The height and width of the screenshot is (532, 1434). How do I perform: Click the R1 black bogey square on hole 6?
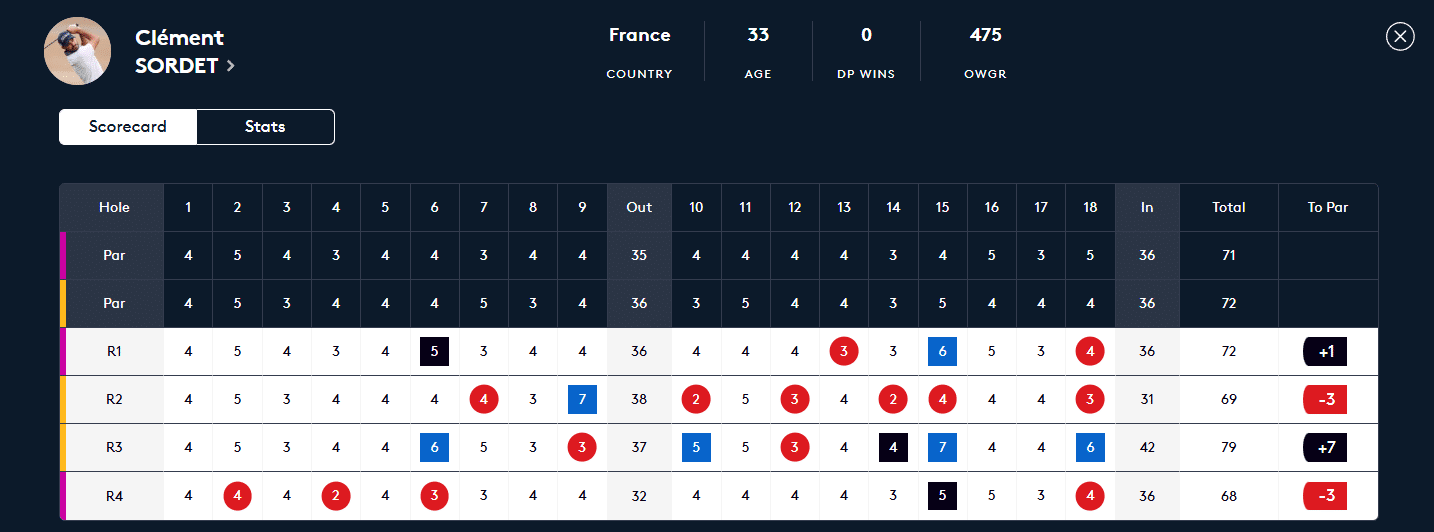coord(434,352)
